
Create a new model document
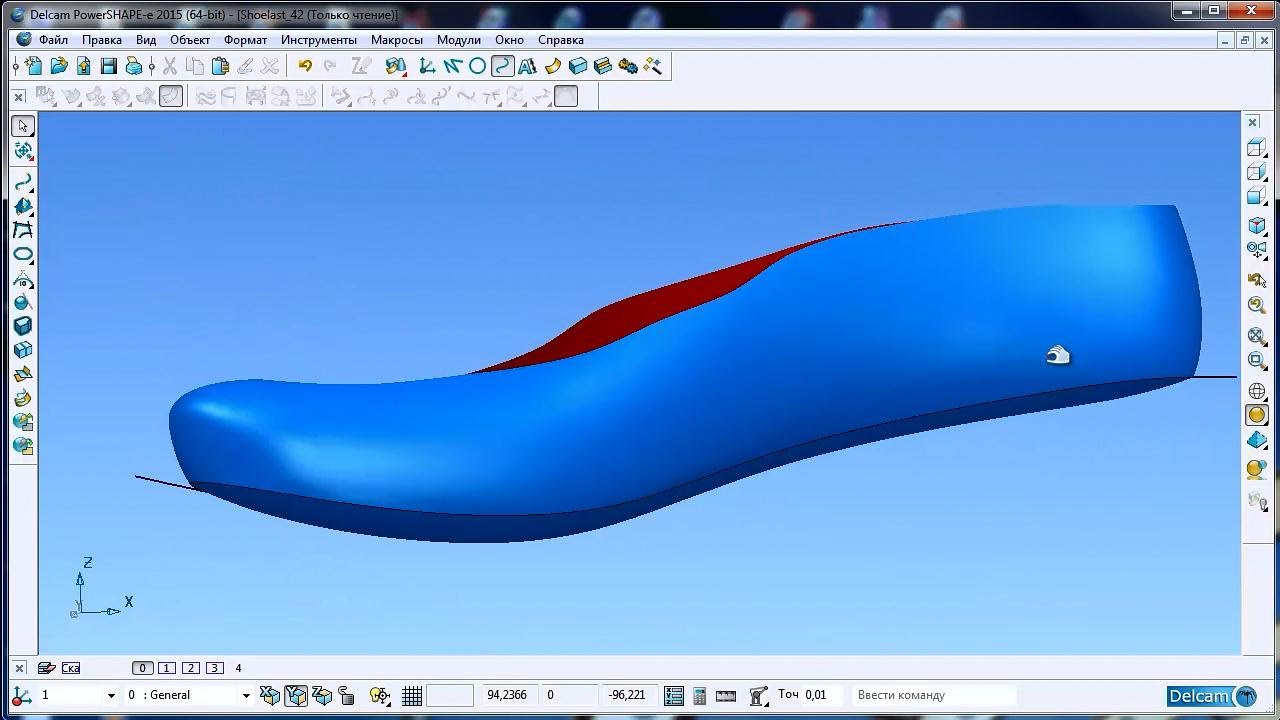[x=34, y=66]
